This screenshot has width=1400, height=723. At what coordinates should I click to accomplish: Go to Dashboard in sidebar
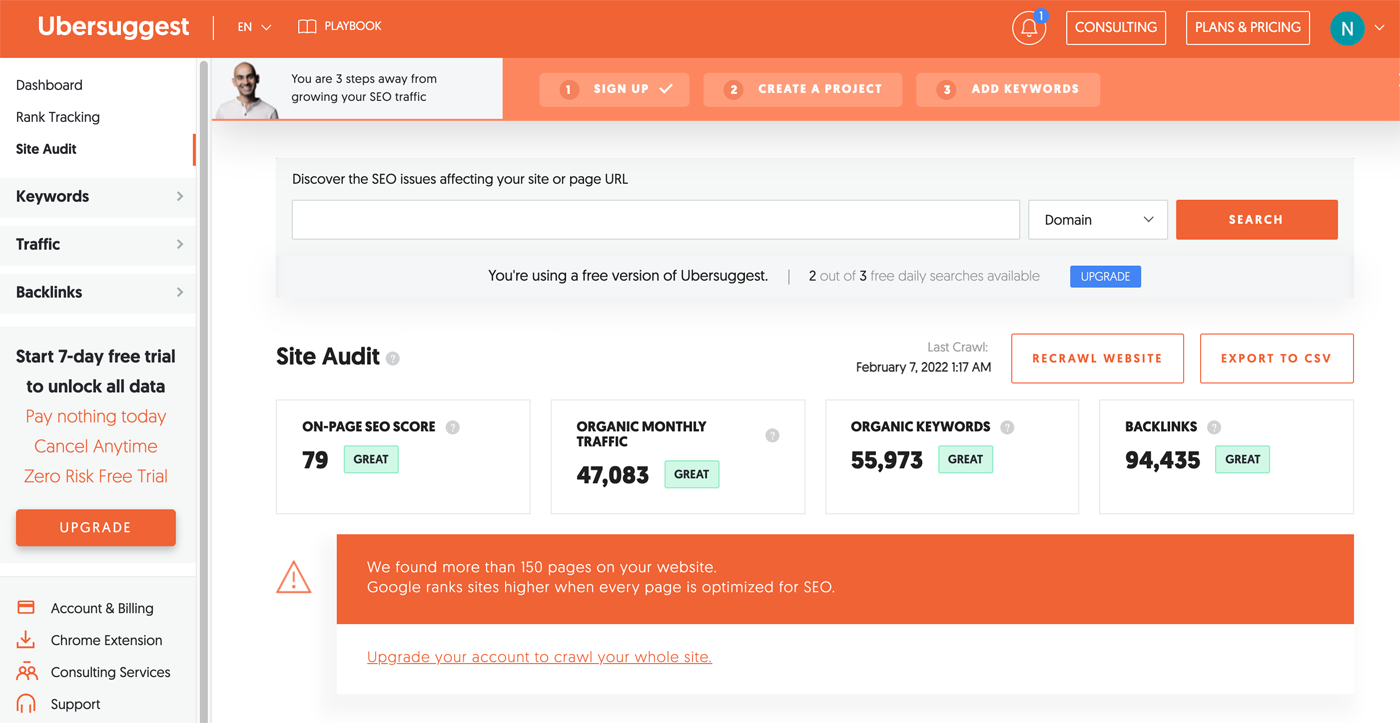click(x=49, y=85)
